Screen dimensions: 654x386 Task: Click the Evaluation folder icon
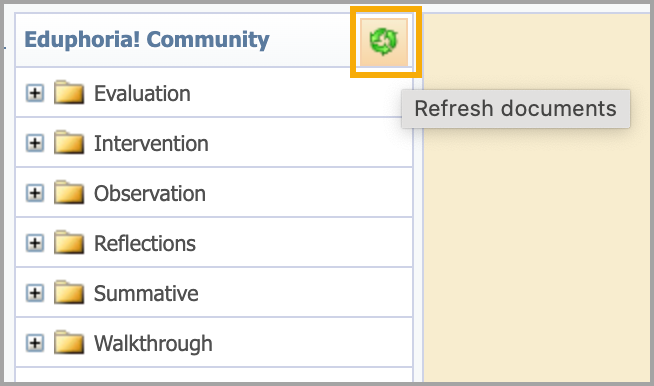[x=69, y=92]
